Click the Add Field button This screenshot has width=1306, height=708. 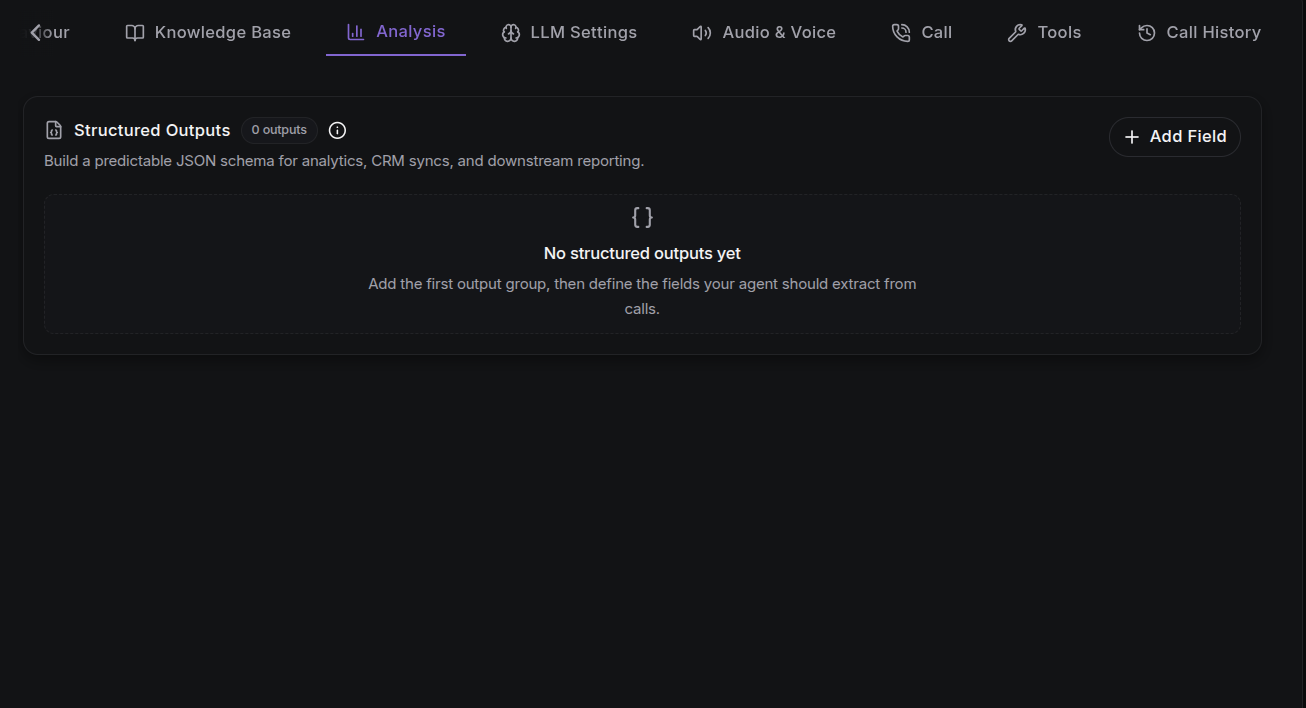[x=1175, y=137]
